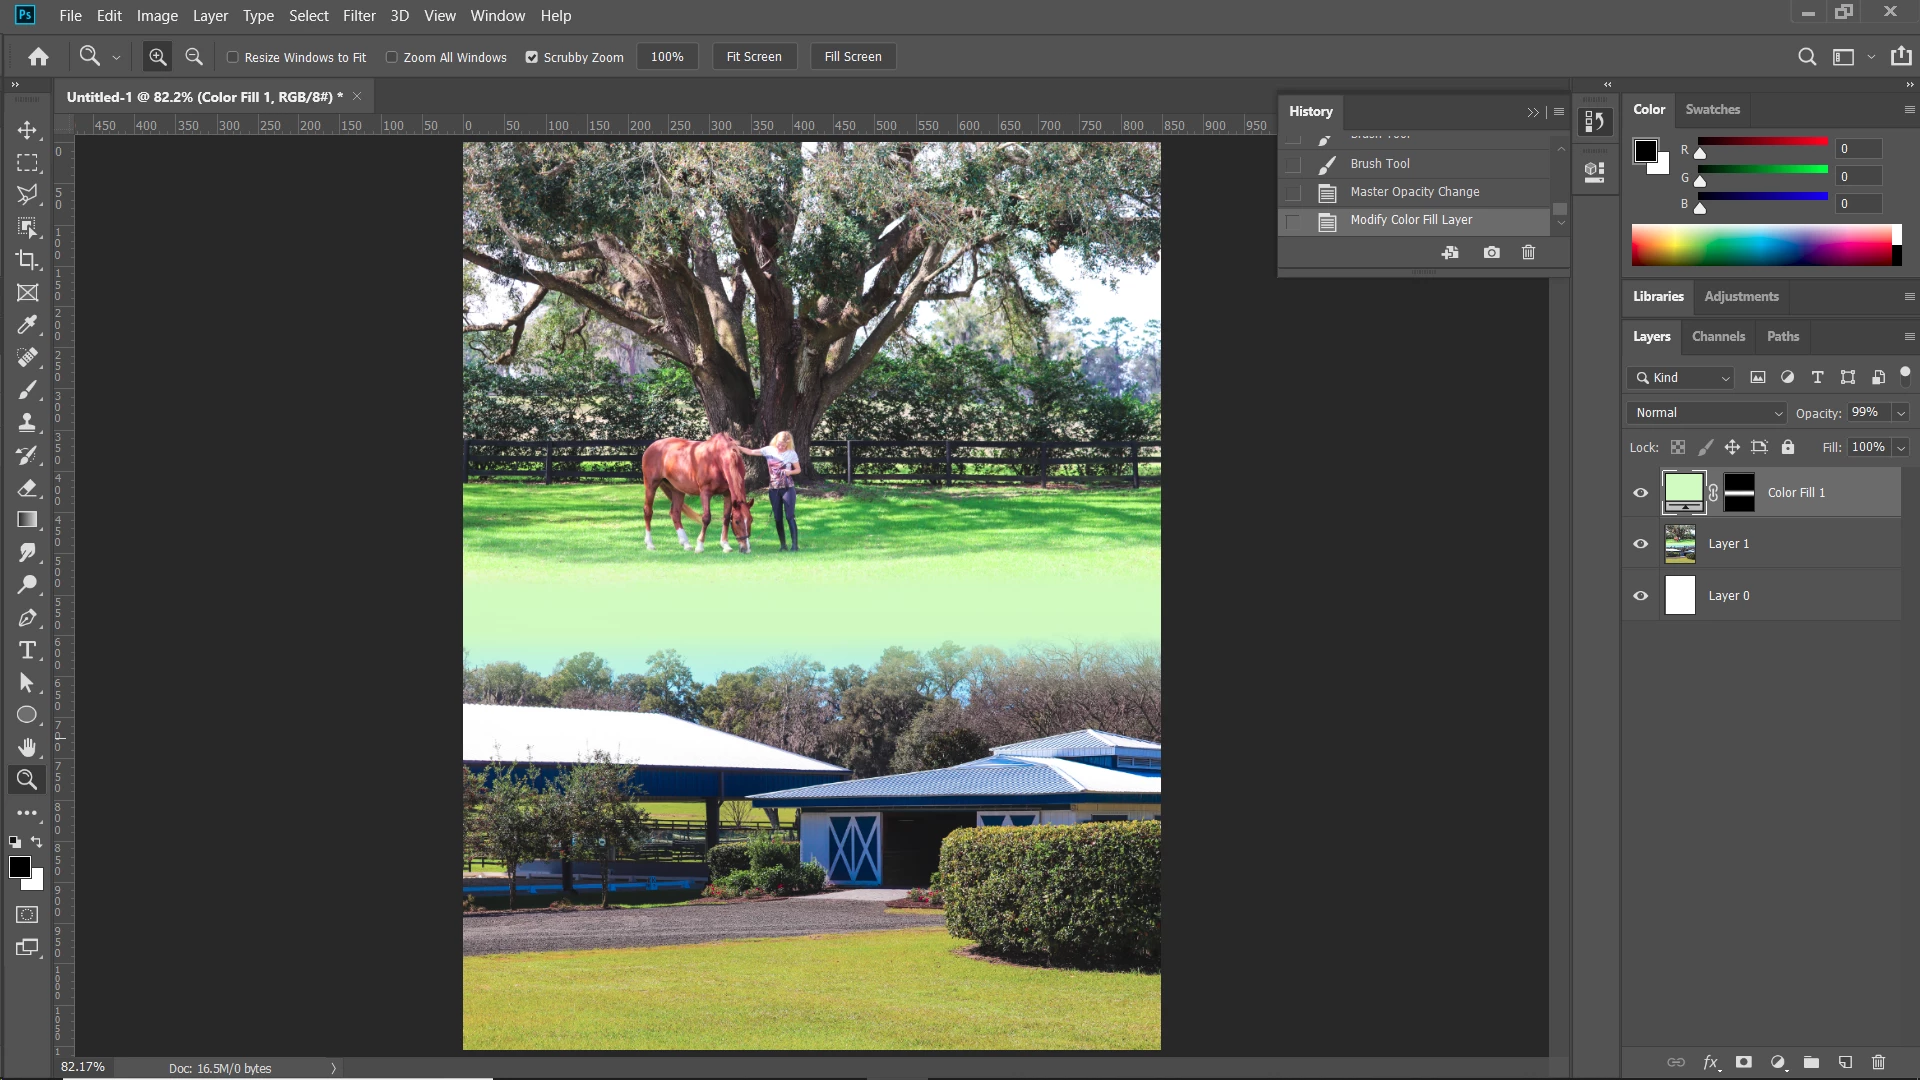Uncheck the Scrubby Zoom option
Viewport: 1920px width, 1080px height.
pyautogui.click(x=532, y=57)
